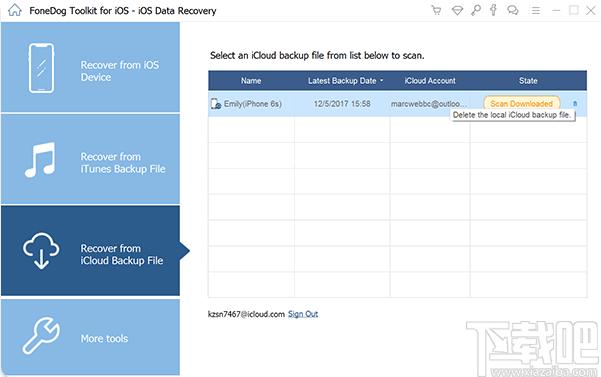
Task: Click the Emily backup device icon
Action: coord(216,104)
